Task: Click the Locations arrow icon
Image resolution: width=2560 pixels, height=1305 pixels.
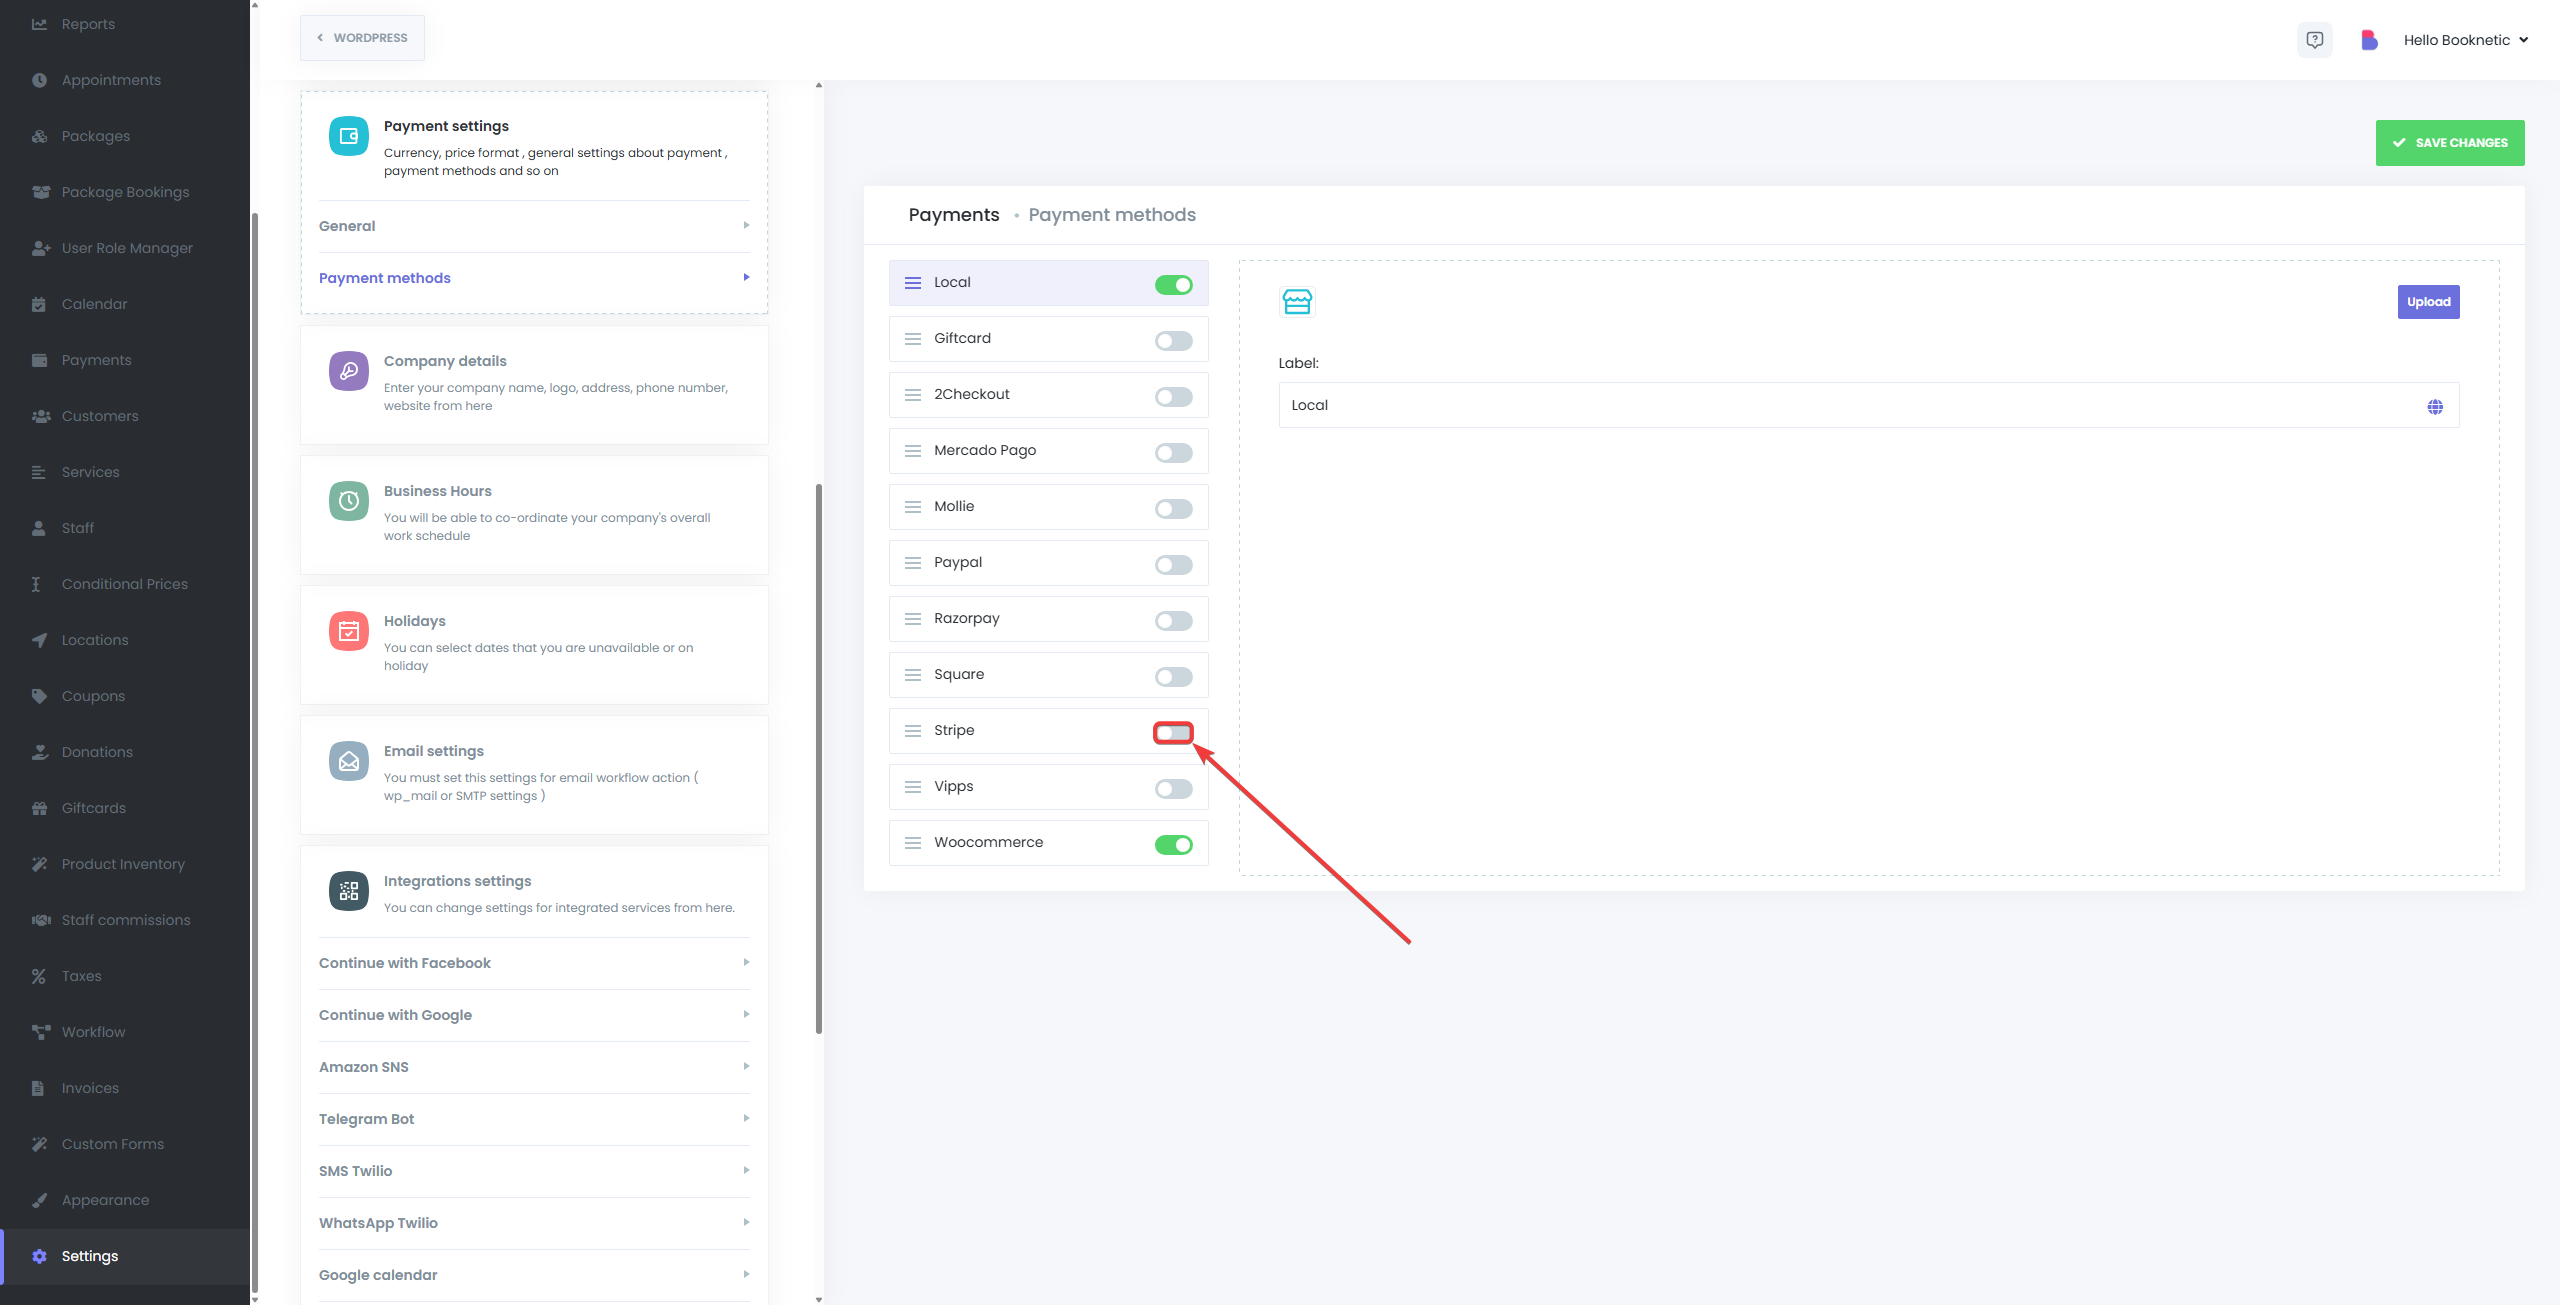Action: point(39,640)
